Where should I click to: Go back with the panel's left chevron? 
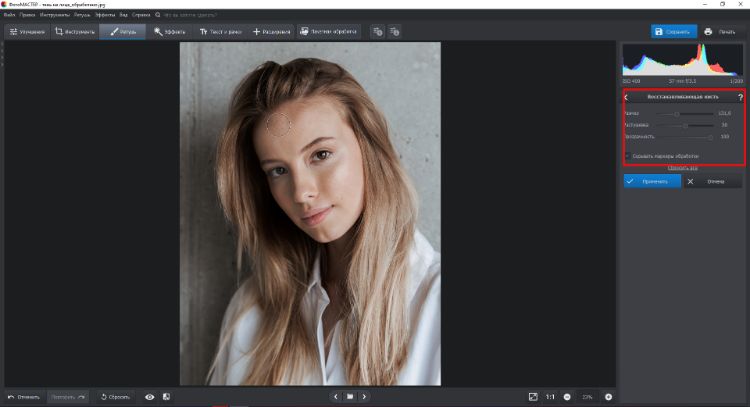pyautogui.click(x=626, y=98)
